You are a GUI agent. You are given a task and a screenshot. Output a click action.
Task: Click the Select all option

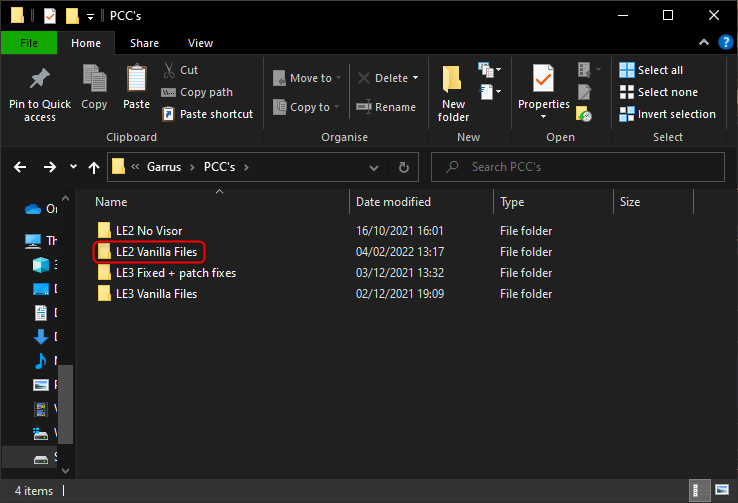(651, 70)
